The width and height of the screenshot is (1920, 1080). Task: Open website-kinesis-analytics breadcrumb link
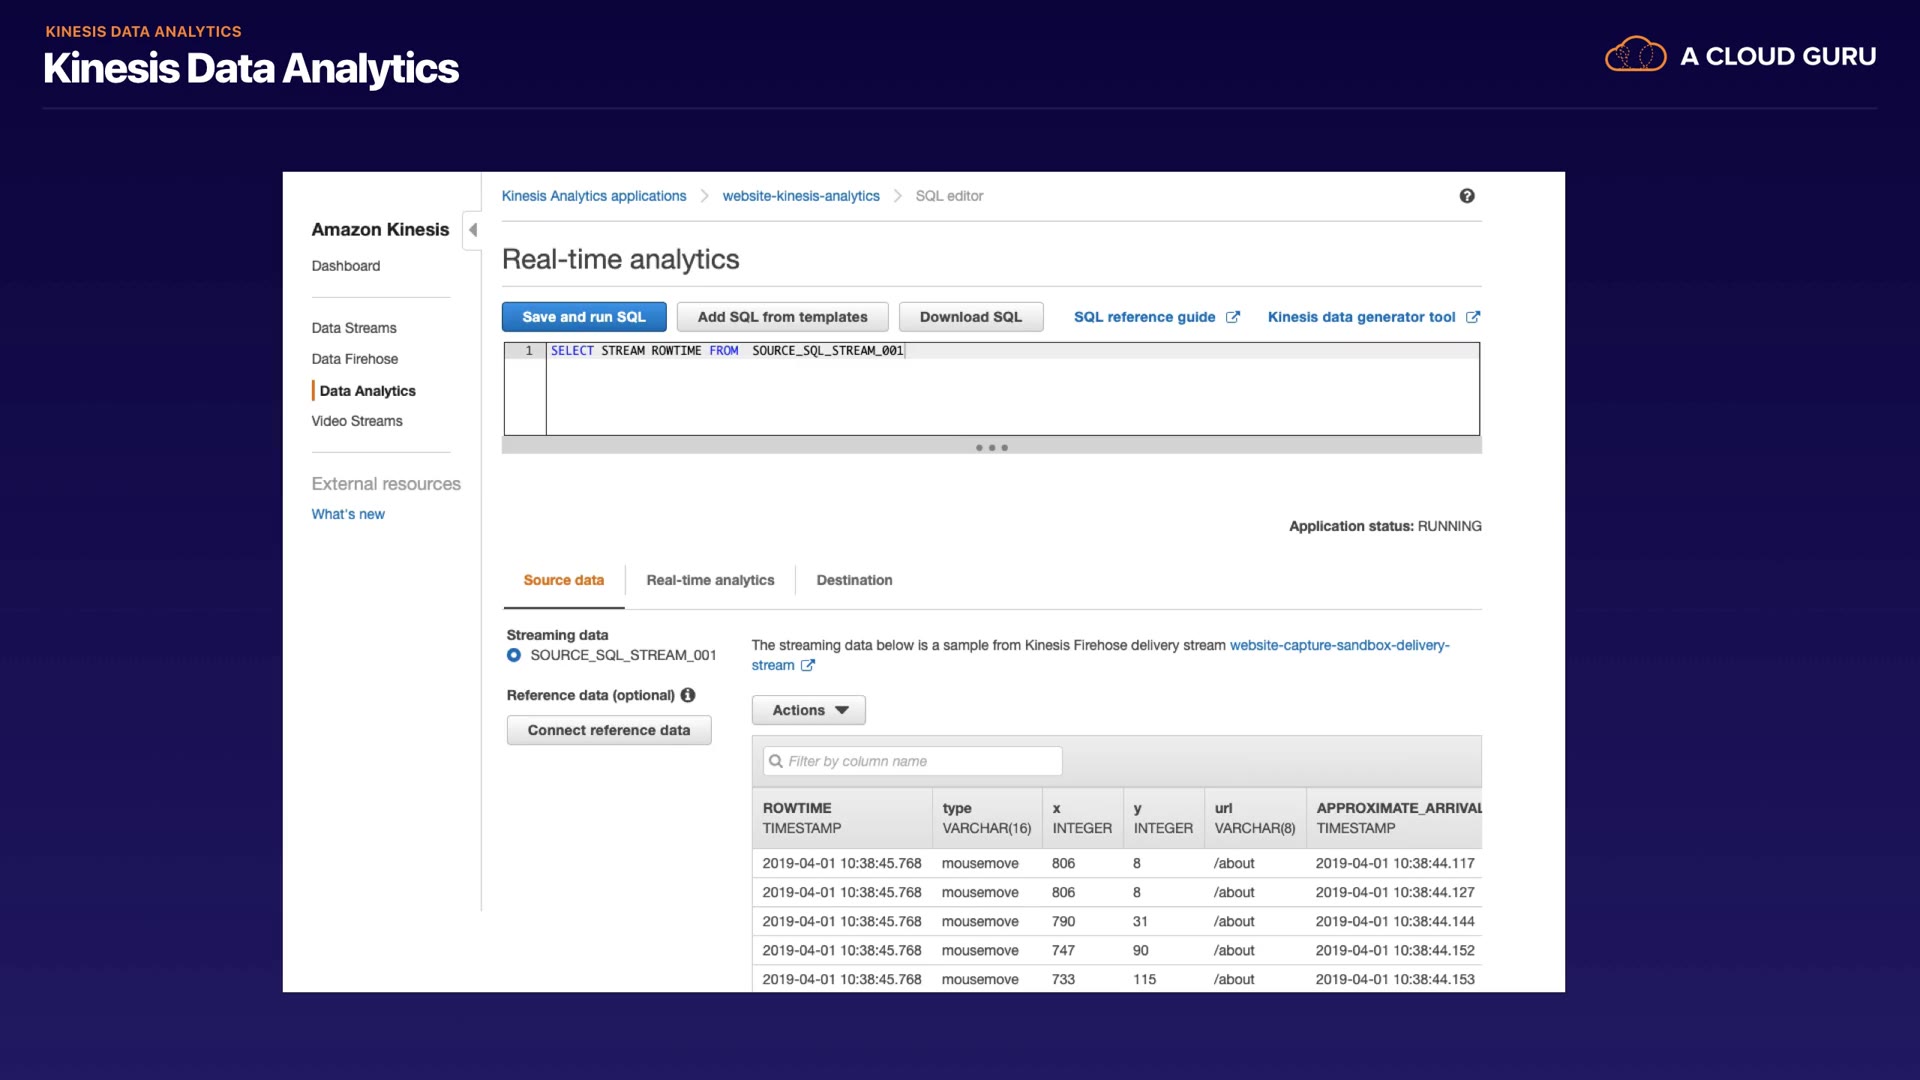pos(801,196)
